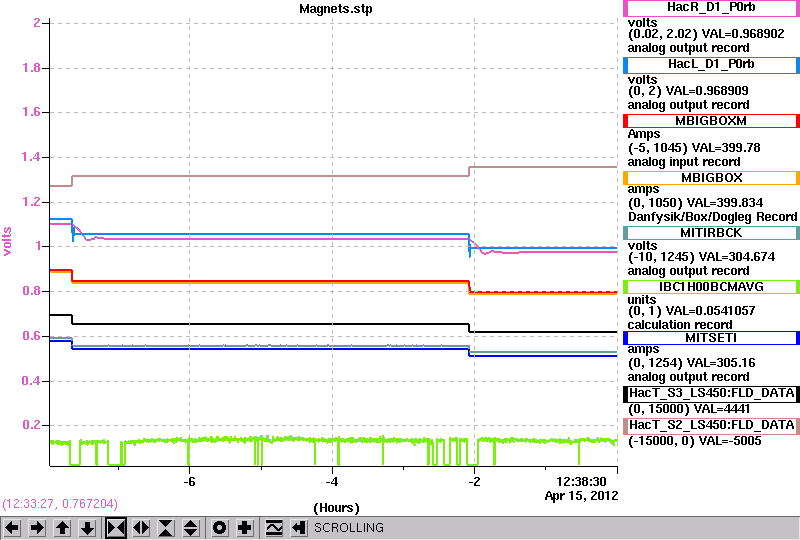Select the green IBC1H00BCMAVG legend box
This screenshot has height=540, width=800.
[711, 287]
